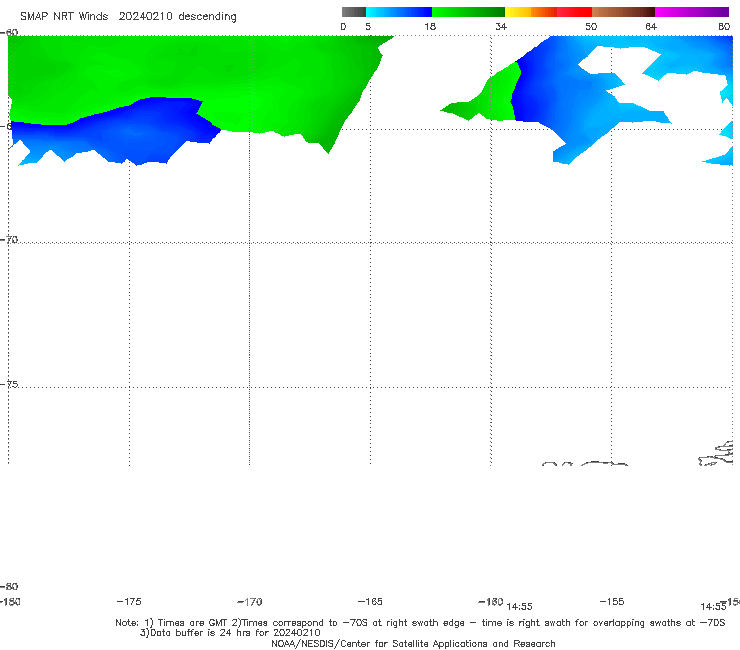Pick the magenta 64-80 color bar segment
The height and width of the screenshot is (650, 740).
pyautogui.click(x=692, y=12)
